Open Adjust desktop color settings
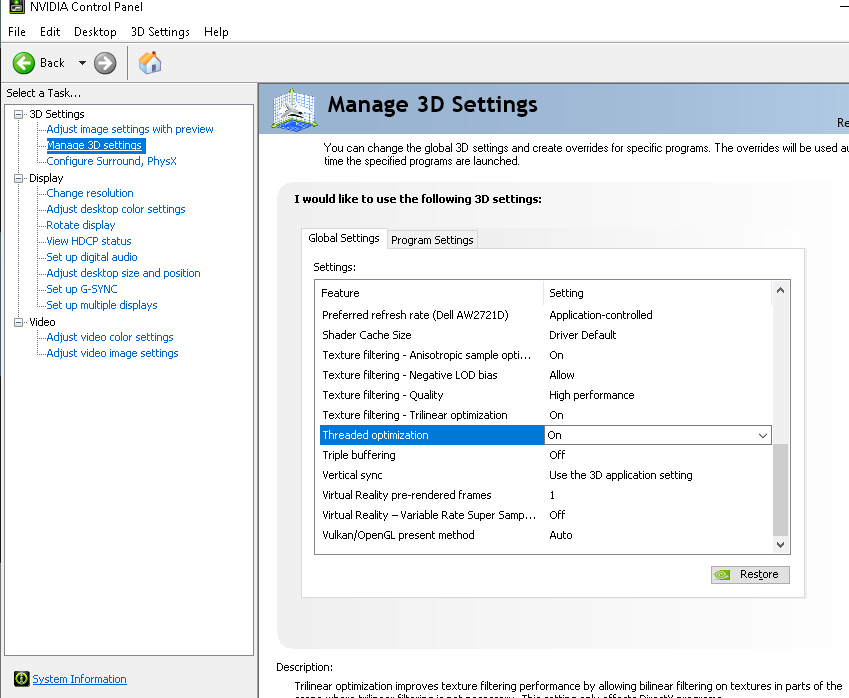The width and height of the screenshot is (849, 698). tap(116, 209)
